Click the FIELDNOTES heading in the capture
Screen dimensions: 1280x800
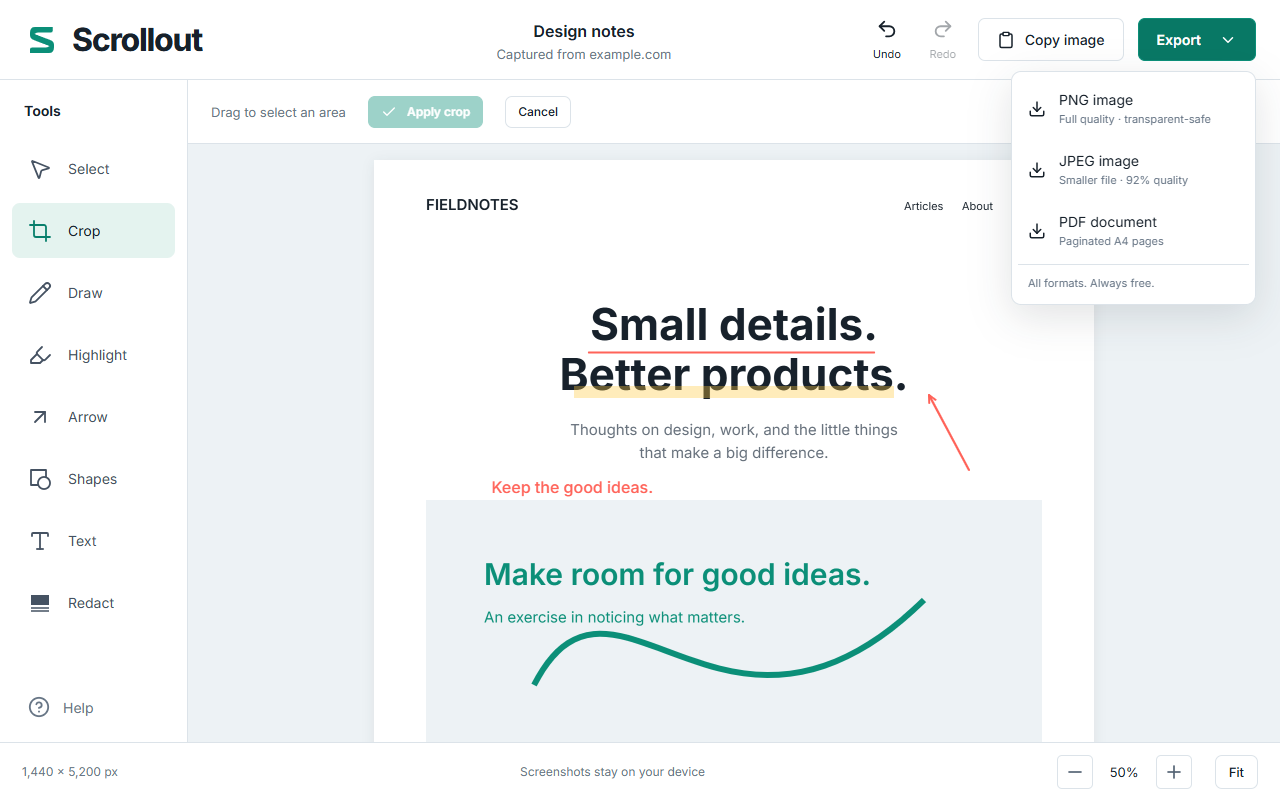tap(472, 205)
